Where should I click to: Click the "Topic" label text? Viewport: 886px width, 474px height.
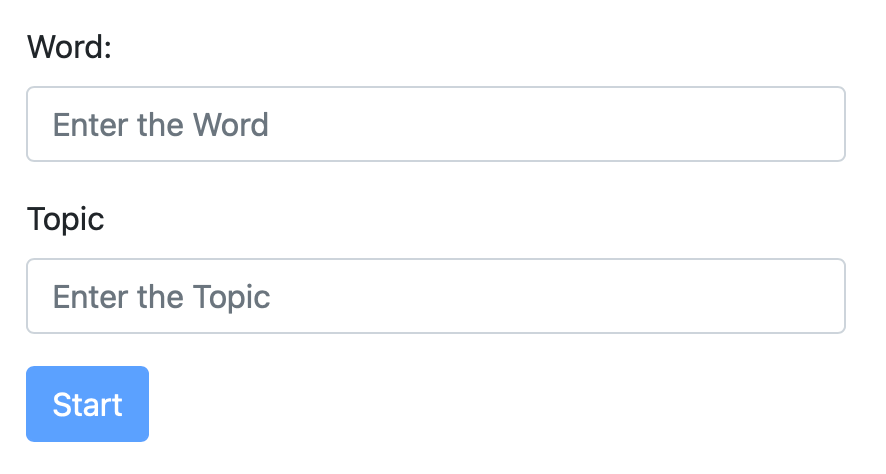point(66,219)
